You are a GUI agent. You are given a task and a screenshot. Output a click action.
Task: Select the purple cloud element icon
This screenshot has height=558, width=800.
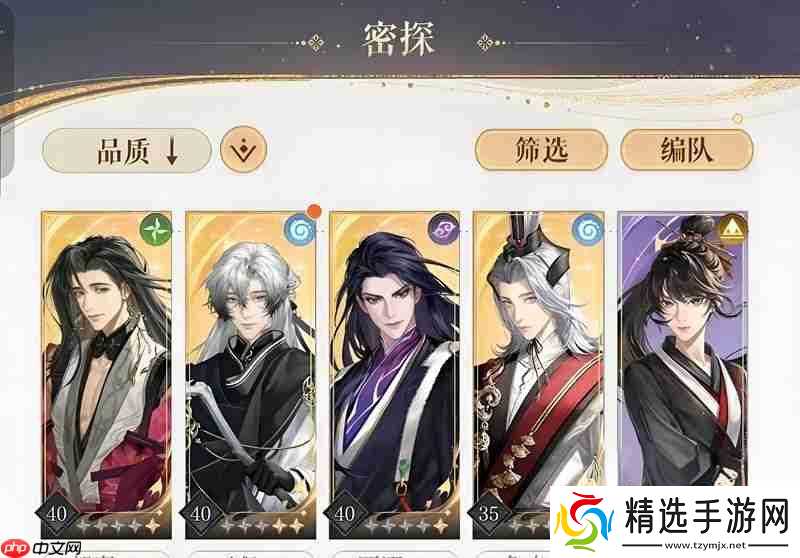(x=443, y=230)
